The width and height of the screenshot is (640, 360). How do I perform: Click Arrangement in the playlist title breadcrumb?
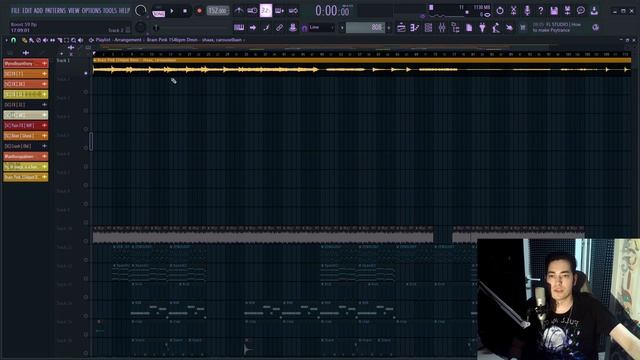pos(128,40)
